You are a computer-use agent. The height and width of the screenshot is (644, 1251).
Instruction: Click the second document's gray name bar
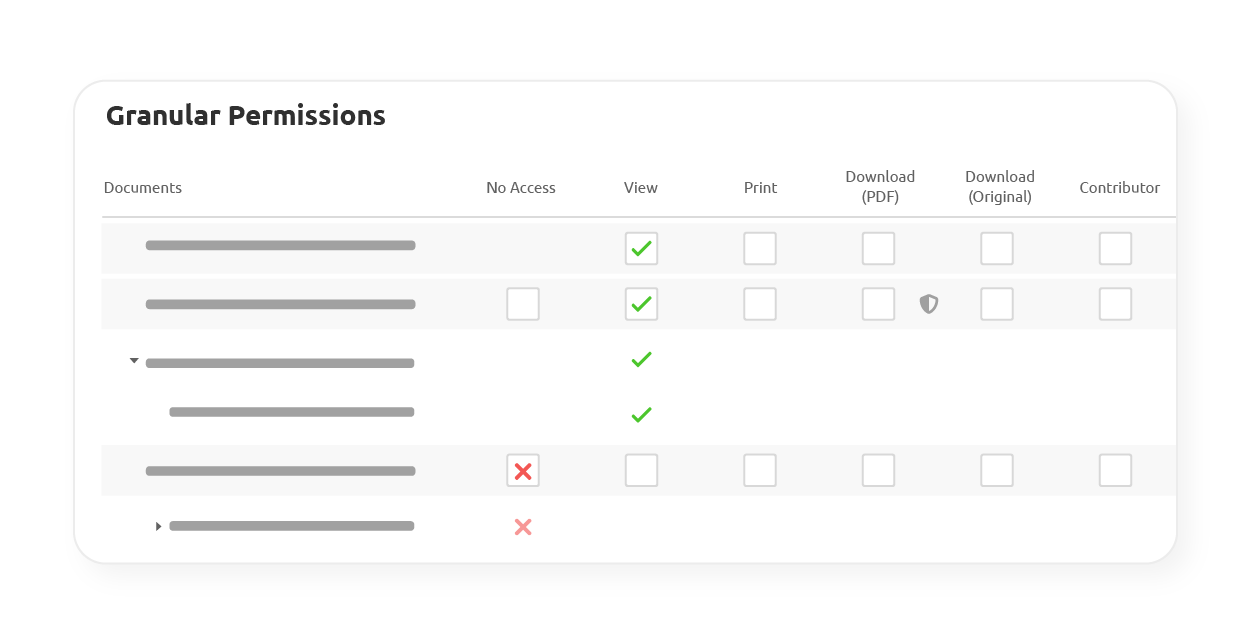[280, 304]
